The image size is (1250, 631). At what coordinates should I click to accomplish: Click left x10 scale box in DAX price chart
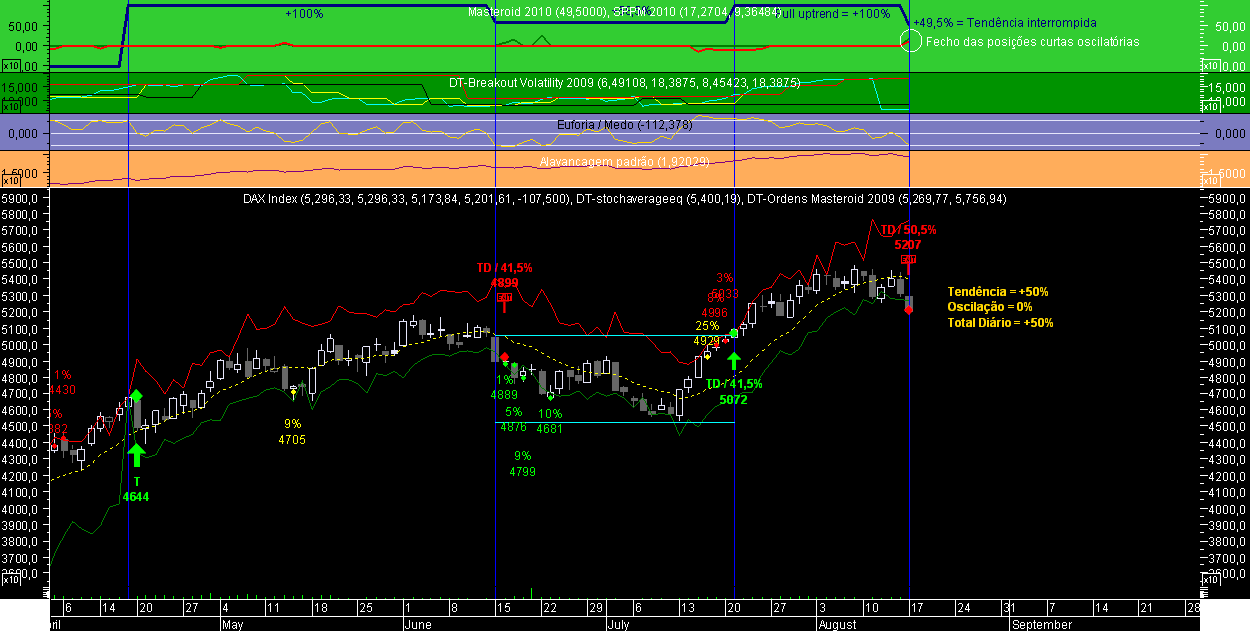coord(11,579)
